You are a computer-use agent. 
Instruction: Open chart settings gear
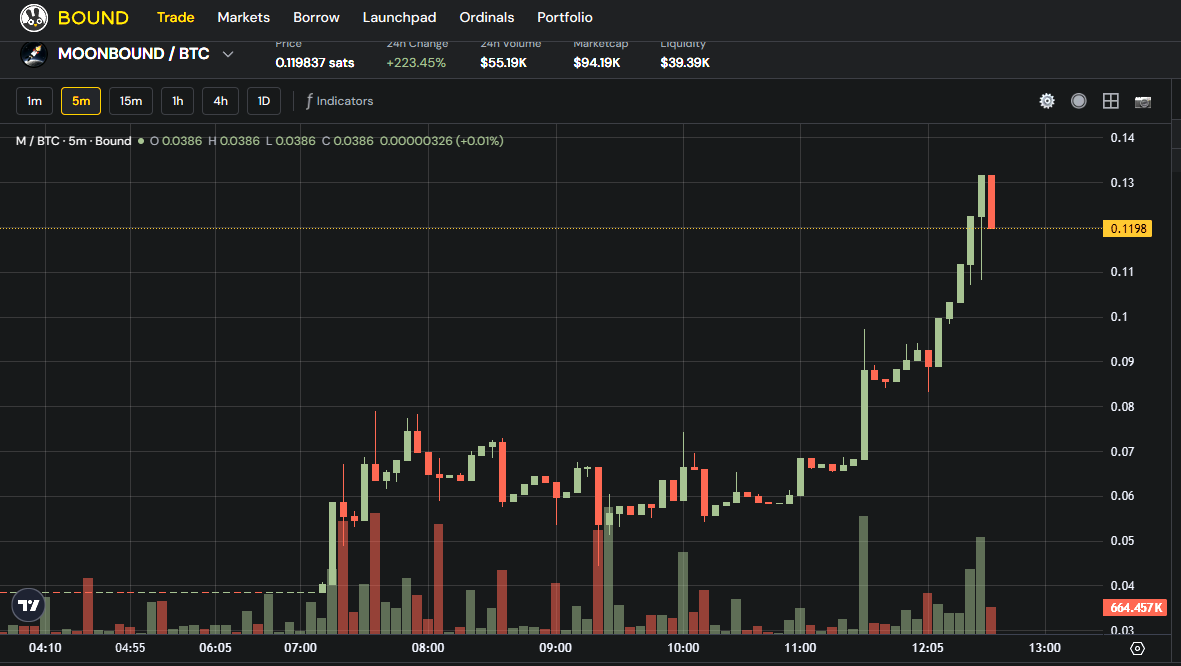tap(1047, 101)
